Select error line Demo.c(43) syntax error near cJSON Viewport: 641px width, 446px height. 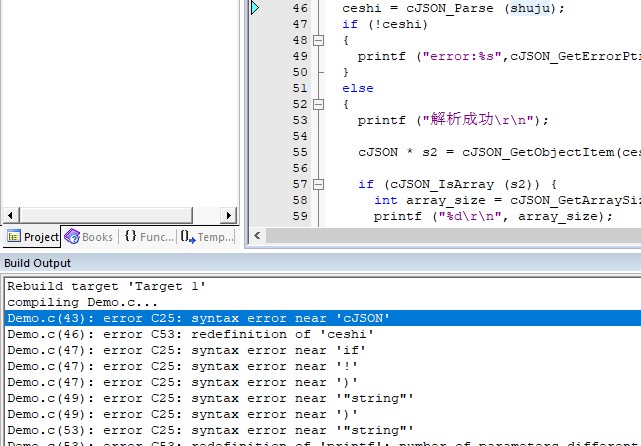click(x=323, y=318)
